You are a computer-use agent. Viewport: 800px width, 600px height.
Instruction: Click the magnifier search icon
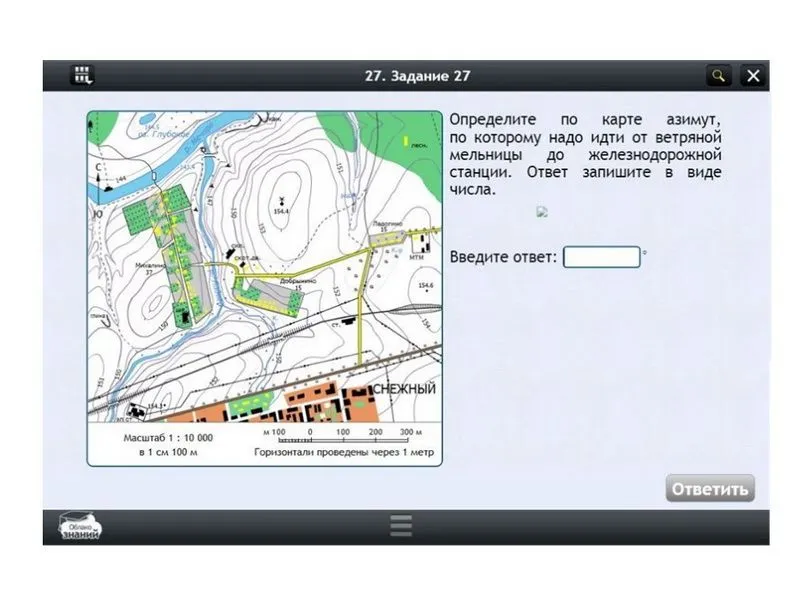(717, 76)
